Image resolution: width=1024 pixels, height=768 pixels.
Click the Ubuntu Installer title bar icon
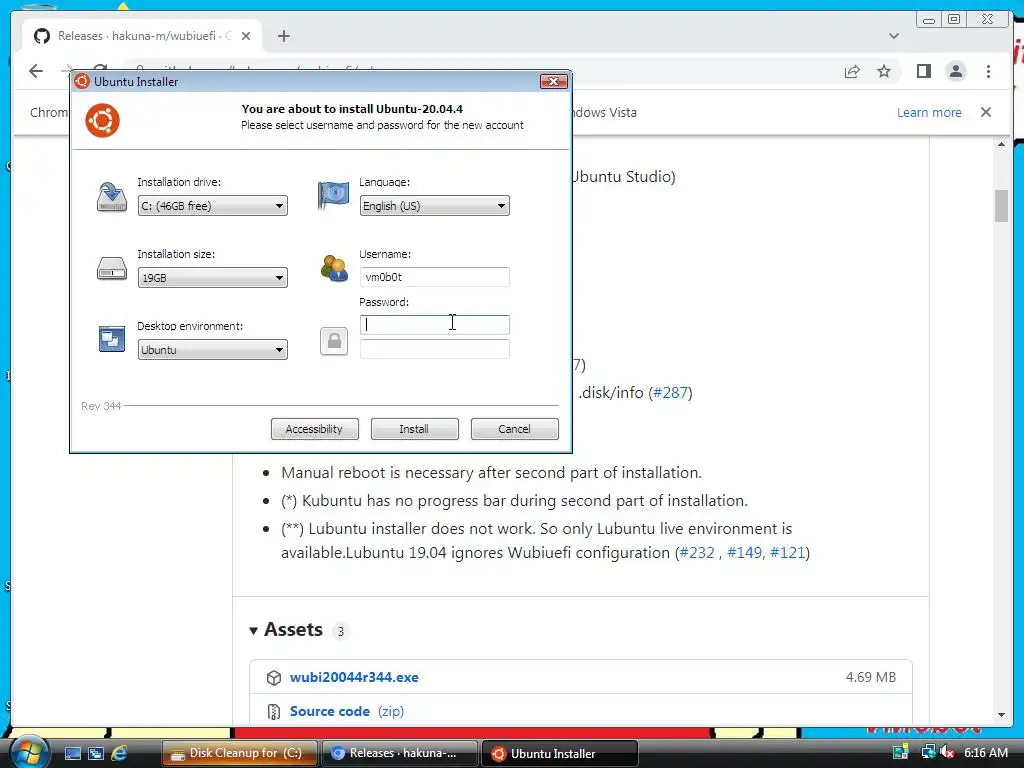click(82, 82)
